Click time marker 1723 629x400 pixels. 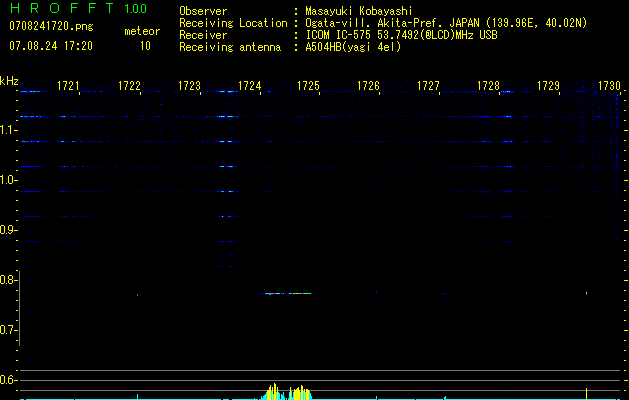point(189,86)
